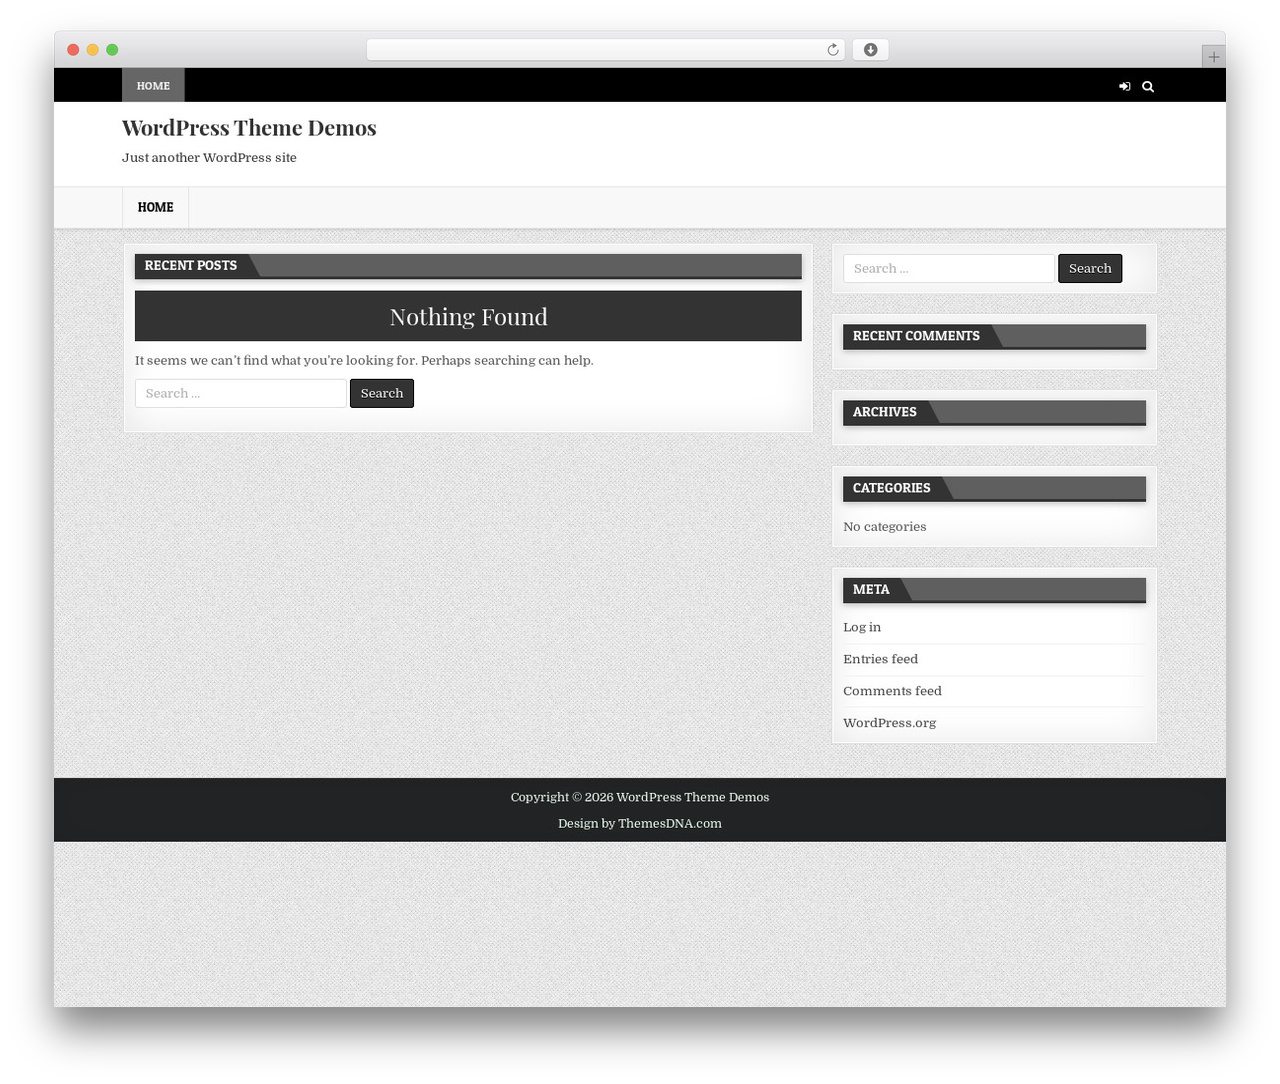The width and height of the screenshot is (1280, 1084).
Task: Click the Archives widget title
Action: [885, 412]
